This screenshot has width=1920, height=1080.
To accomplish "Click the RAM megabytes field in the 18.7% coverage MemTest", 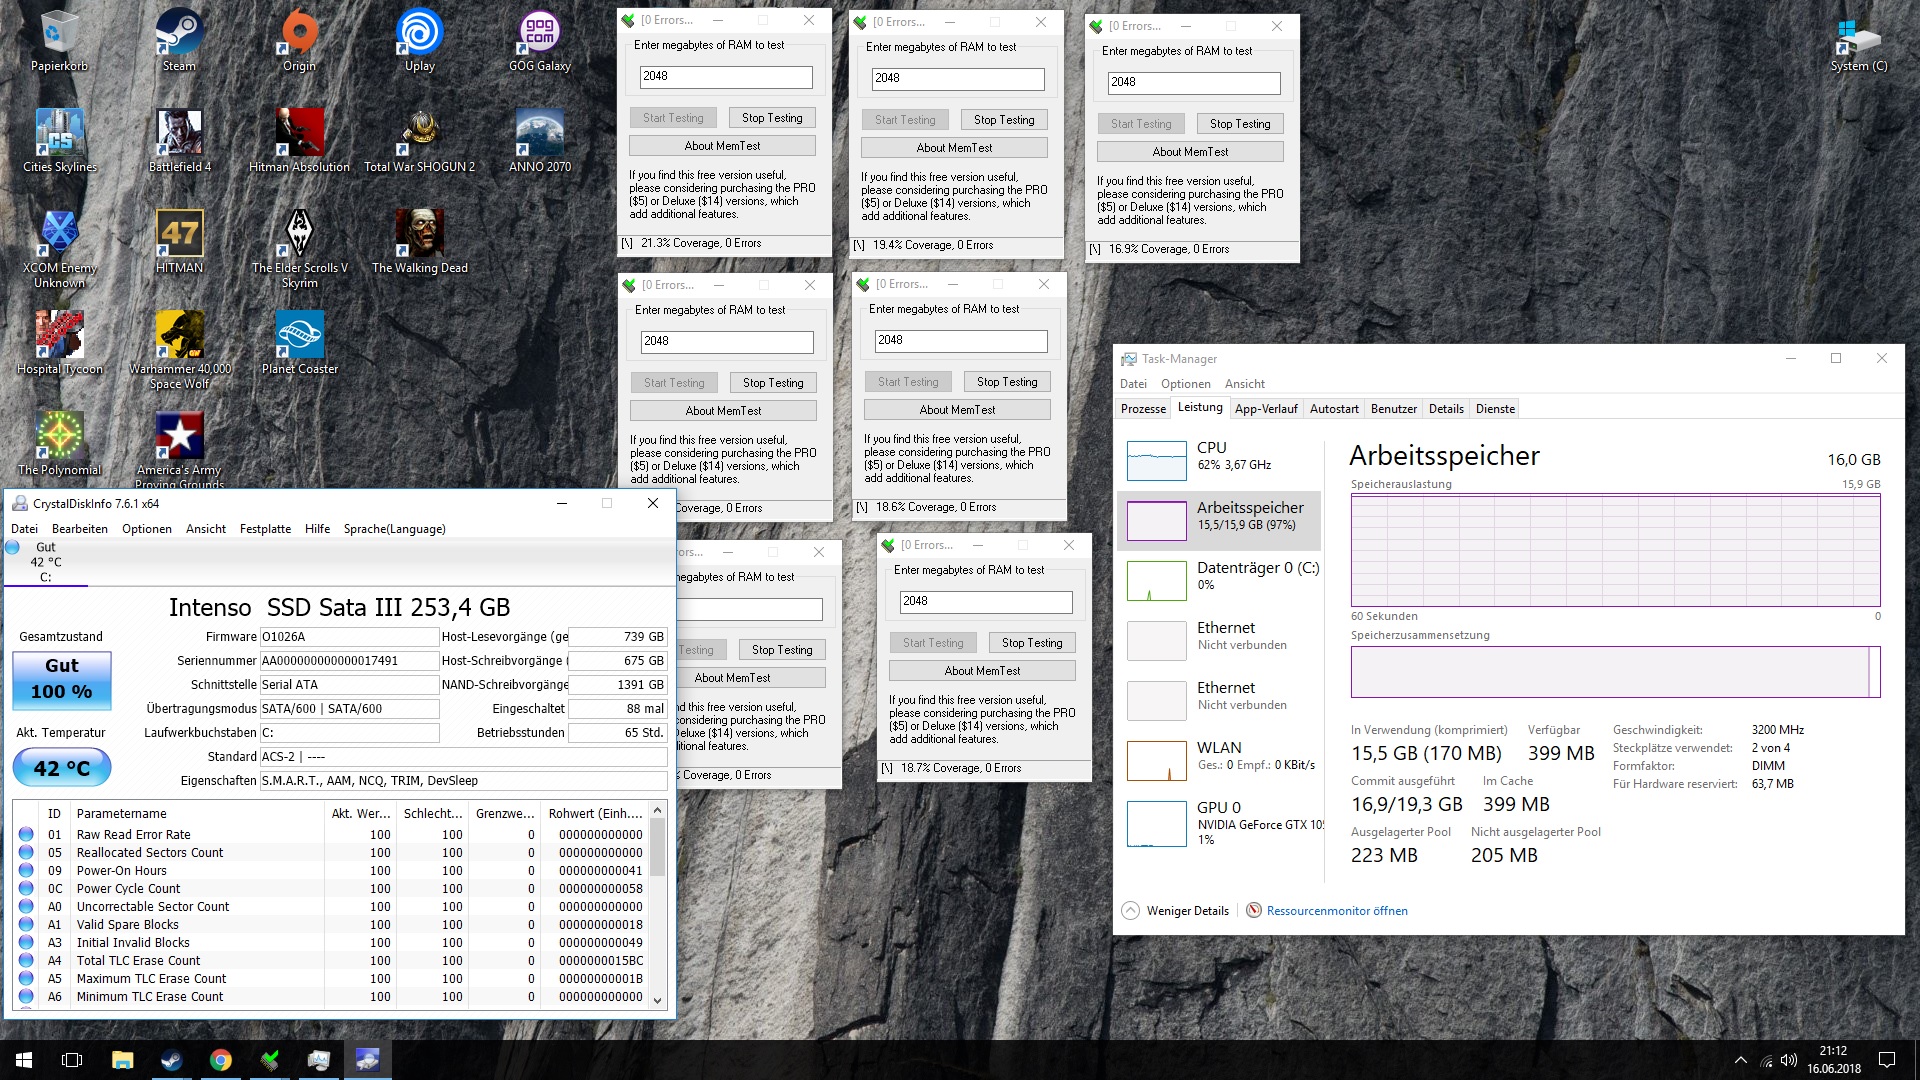I will pyautogui.click(x=984, y=602).
